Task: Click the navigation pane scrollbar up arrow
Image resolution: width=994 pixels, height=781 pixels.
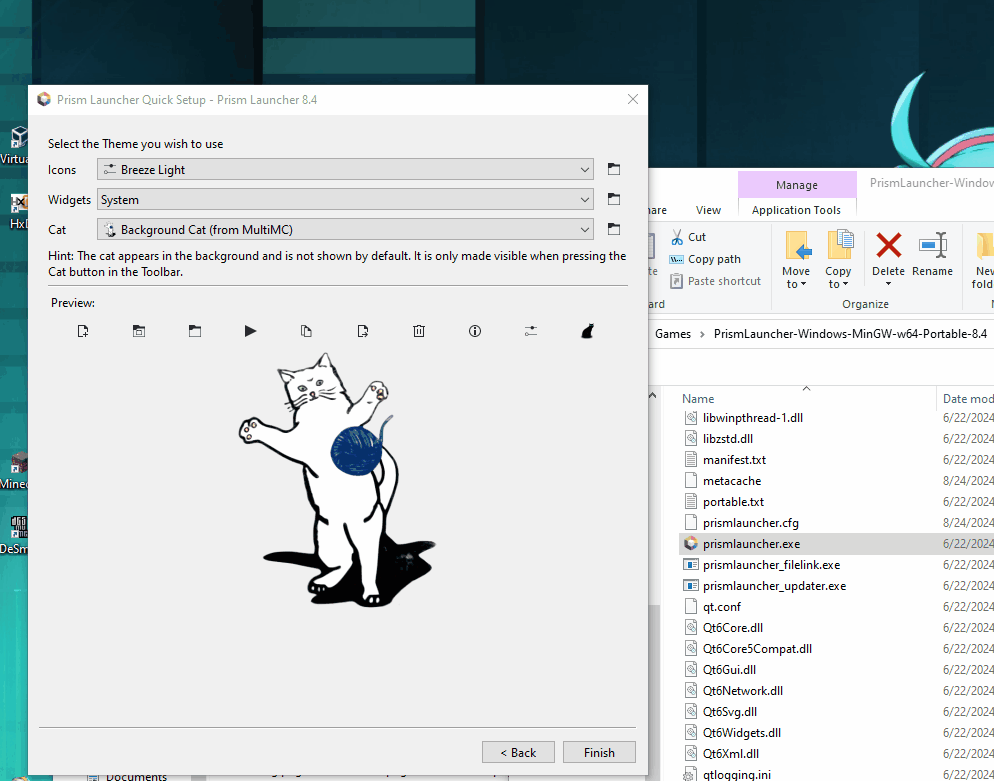Action: tap(653, 396)
